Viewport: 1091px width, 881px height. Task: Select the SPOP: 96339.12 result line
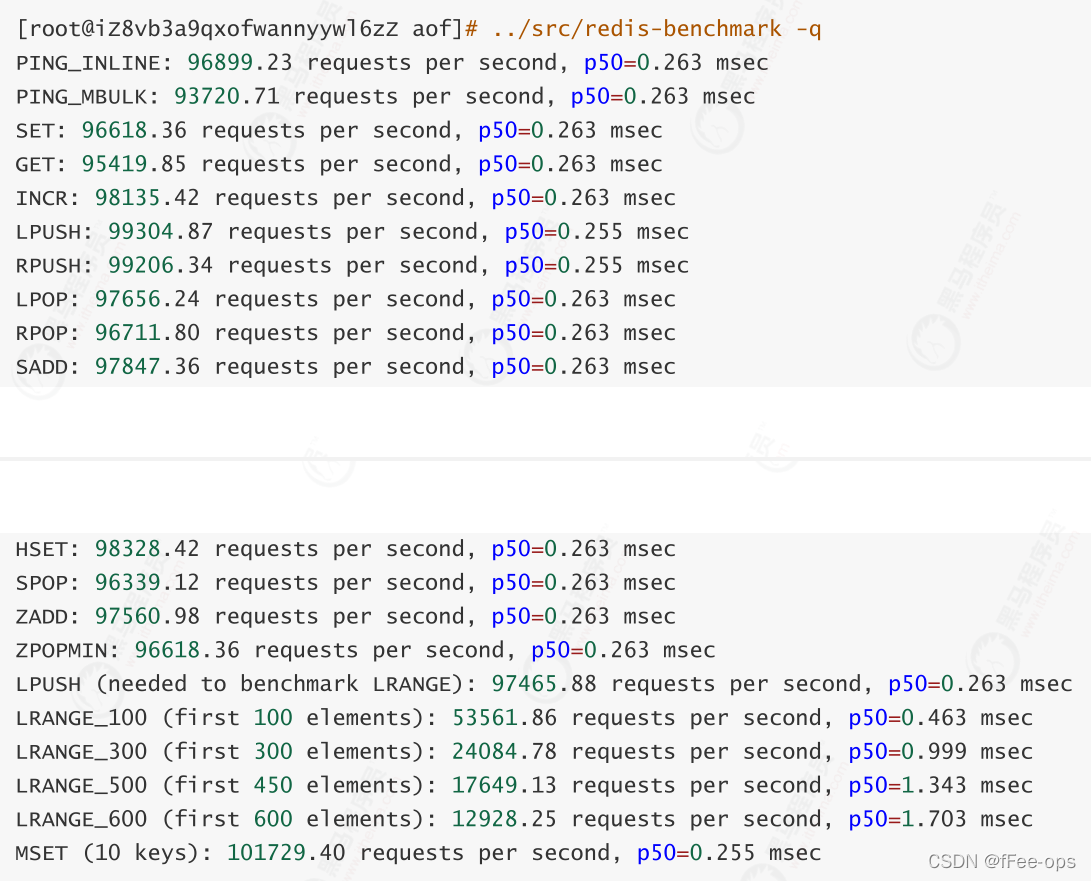346,582
